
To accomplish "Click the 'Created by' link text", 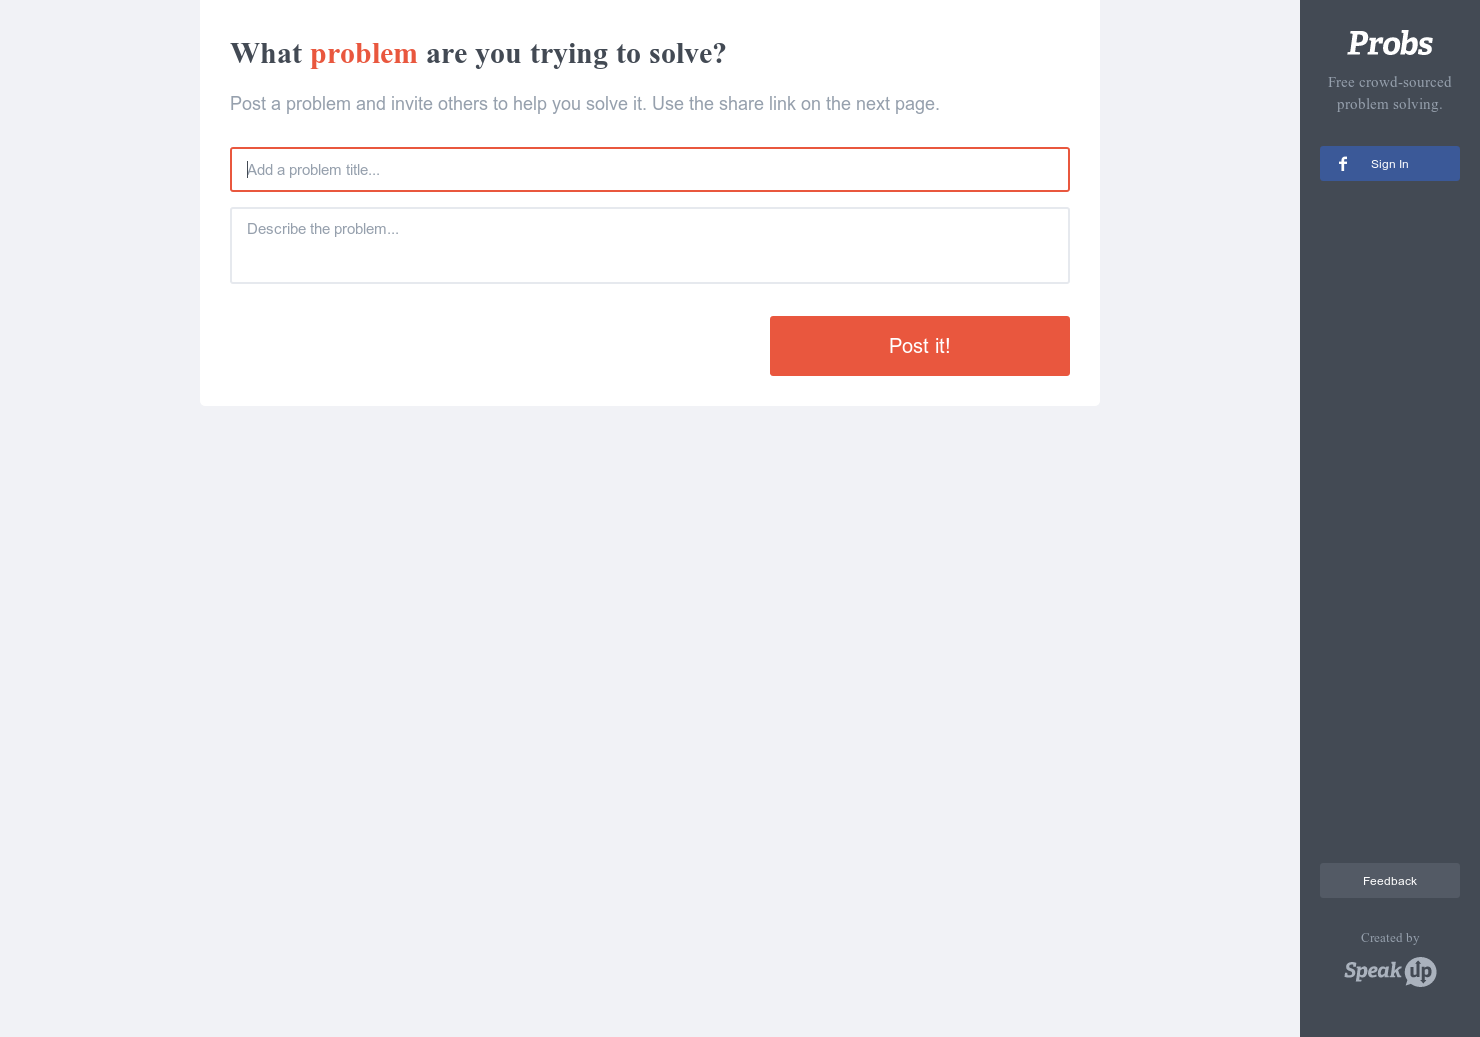I will (1389, 938).
